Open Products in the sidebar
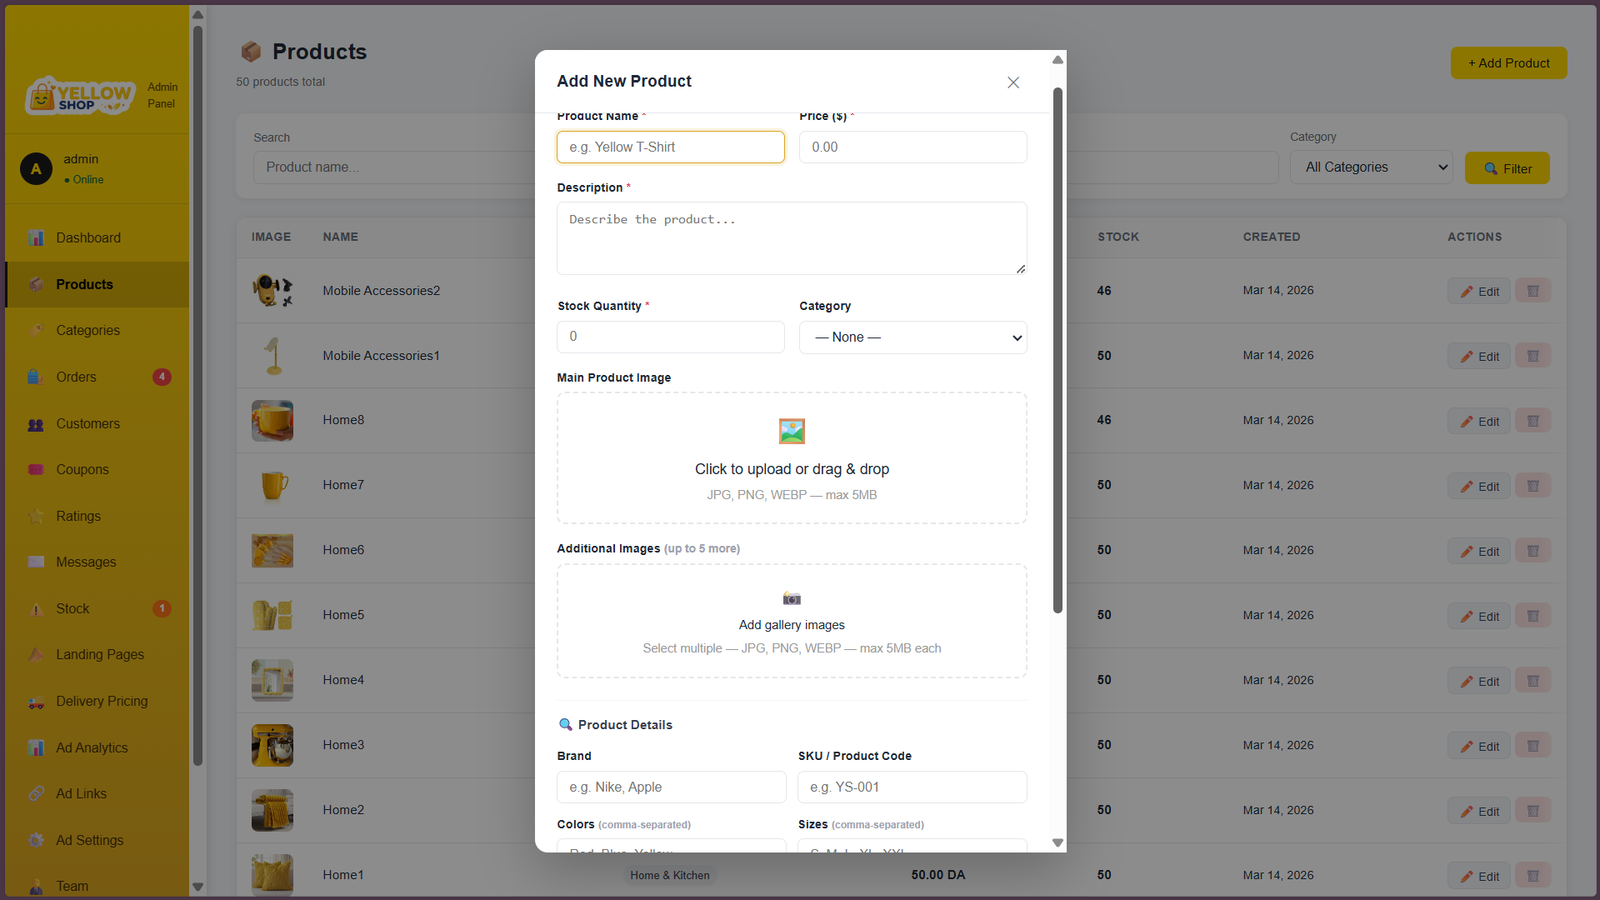Screen dimensions: 1600x900 (97, 284)
